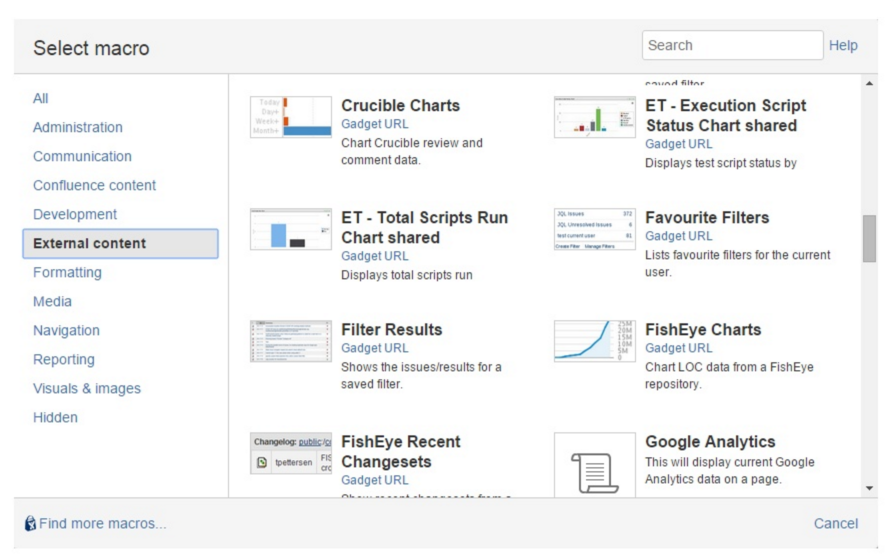Screen dimensions: 894x558
Task: Select the Confluence content category
Action: tap(94, 185)
